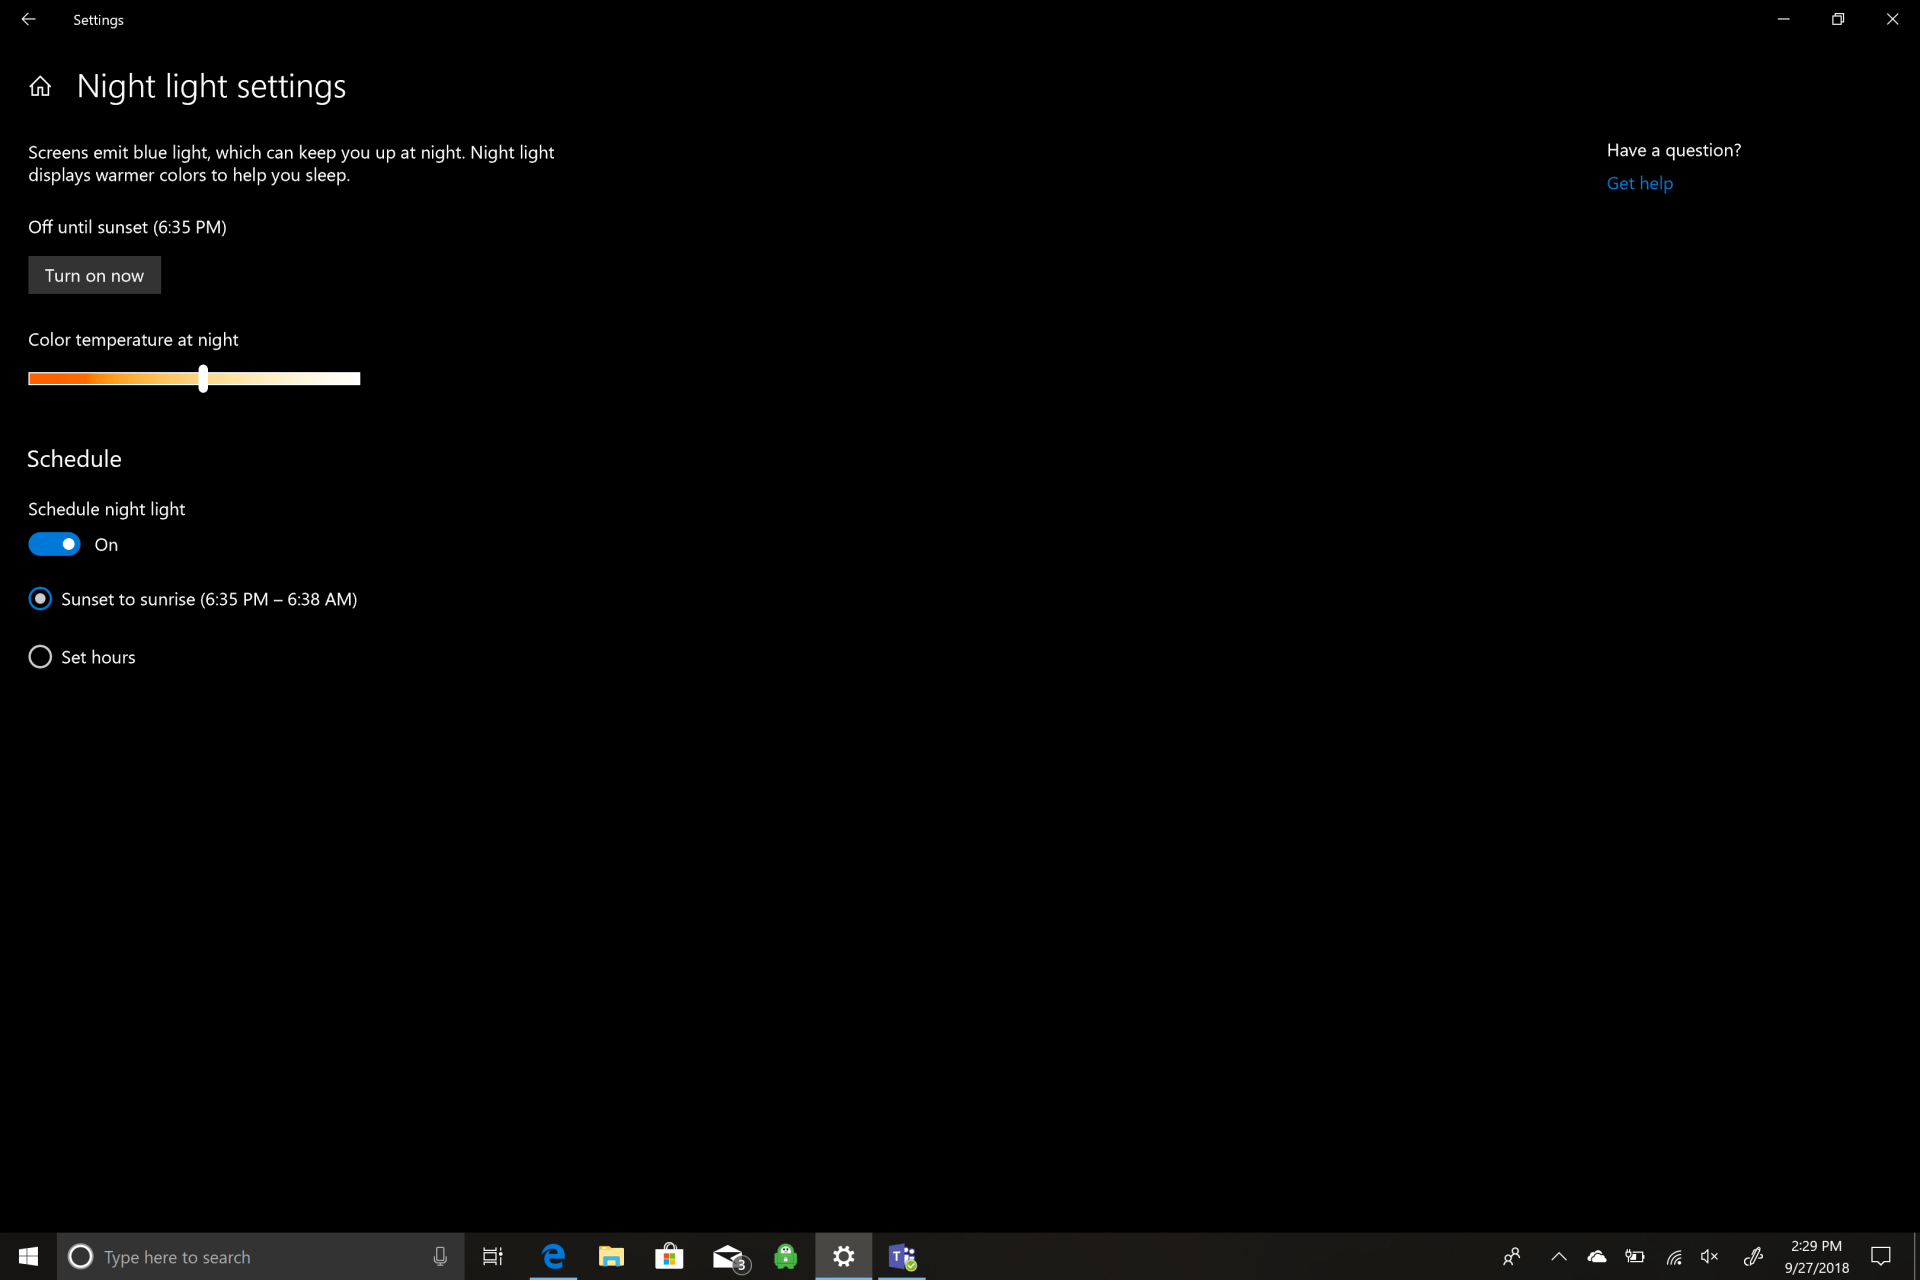Click the Cortana microphone icon
The image size is (1920, 1280).
[x=440, y=1257]
